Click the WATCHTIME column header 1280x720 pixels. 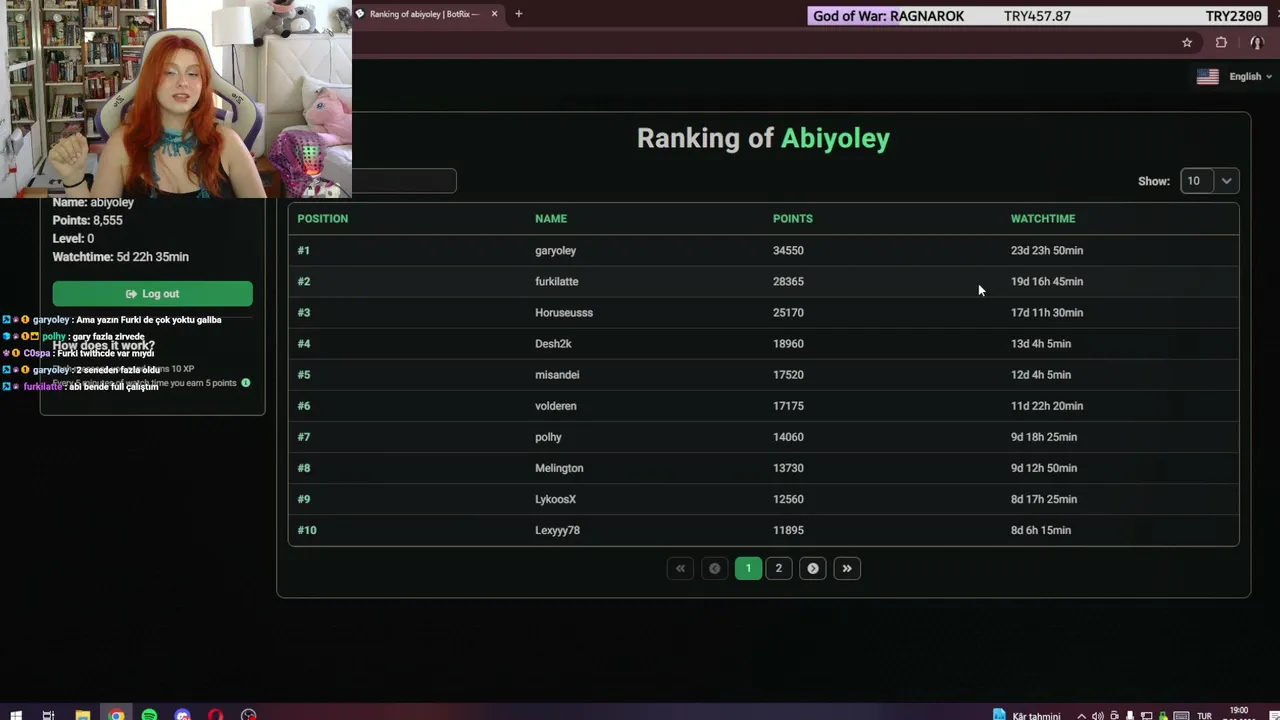tap(1043, 219)
